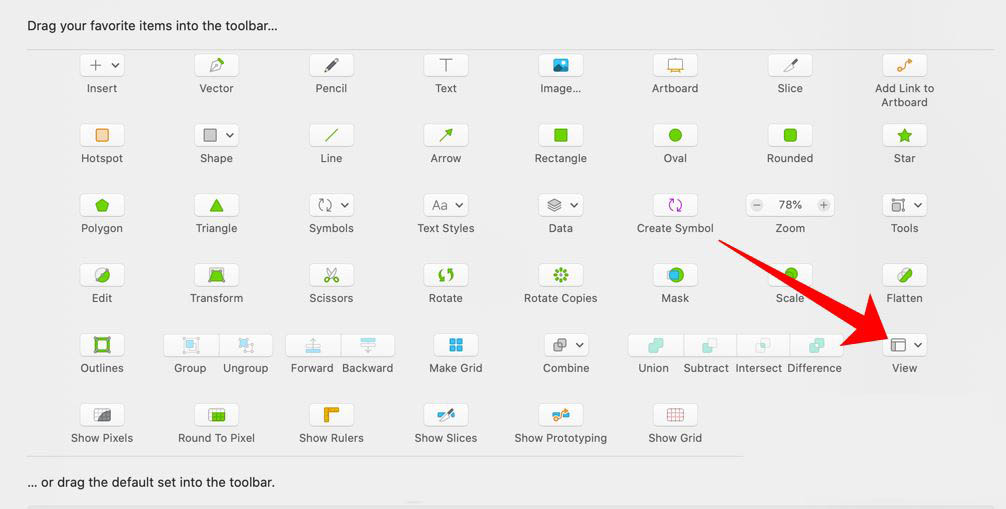
Task: Pick the Line tool icon
Action: pos(331,135)
